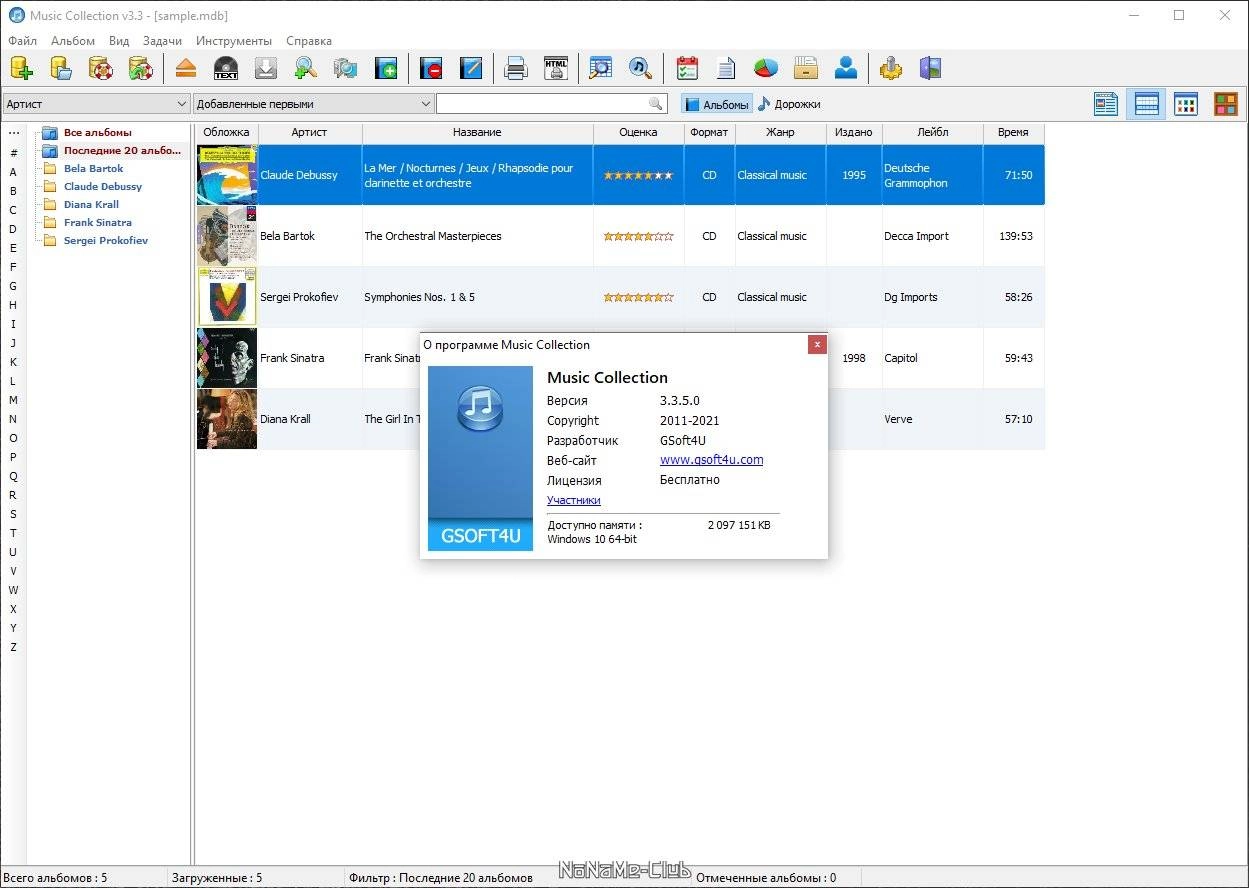1249x888 pixels.
Task: Select Sergei Prokofiev folder in tree
Action: (x=106, y=240)
